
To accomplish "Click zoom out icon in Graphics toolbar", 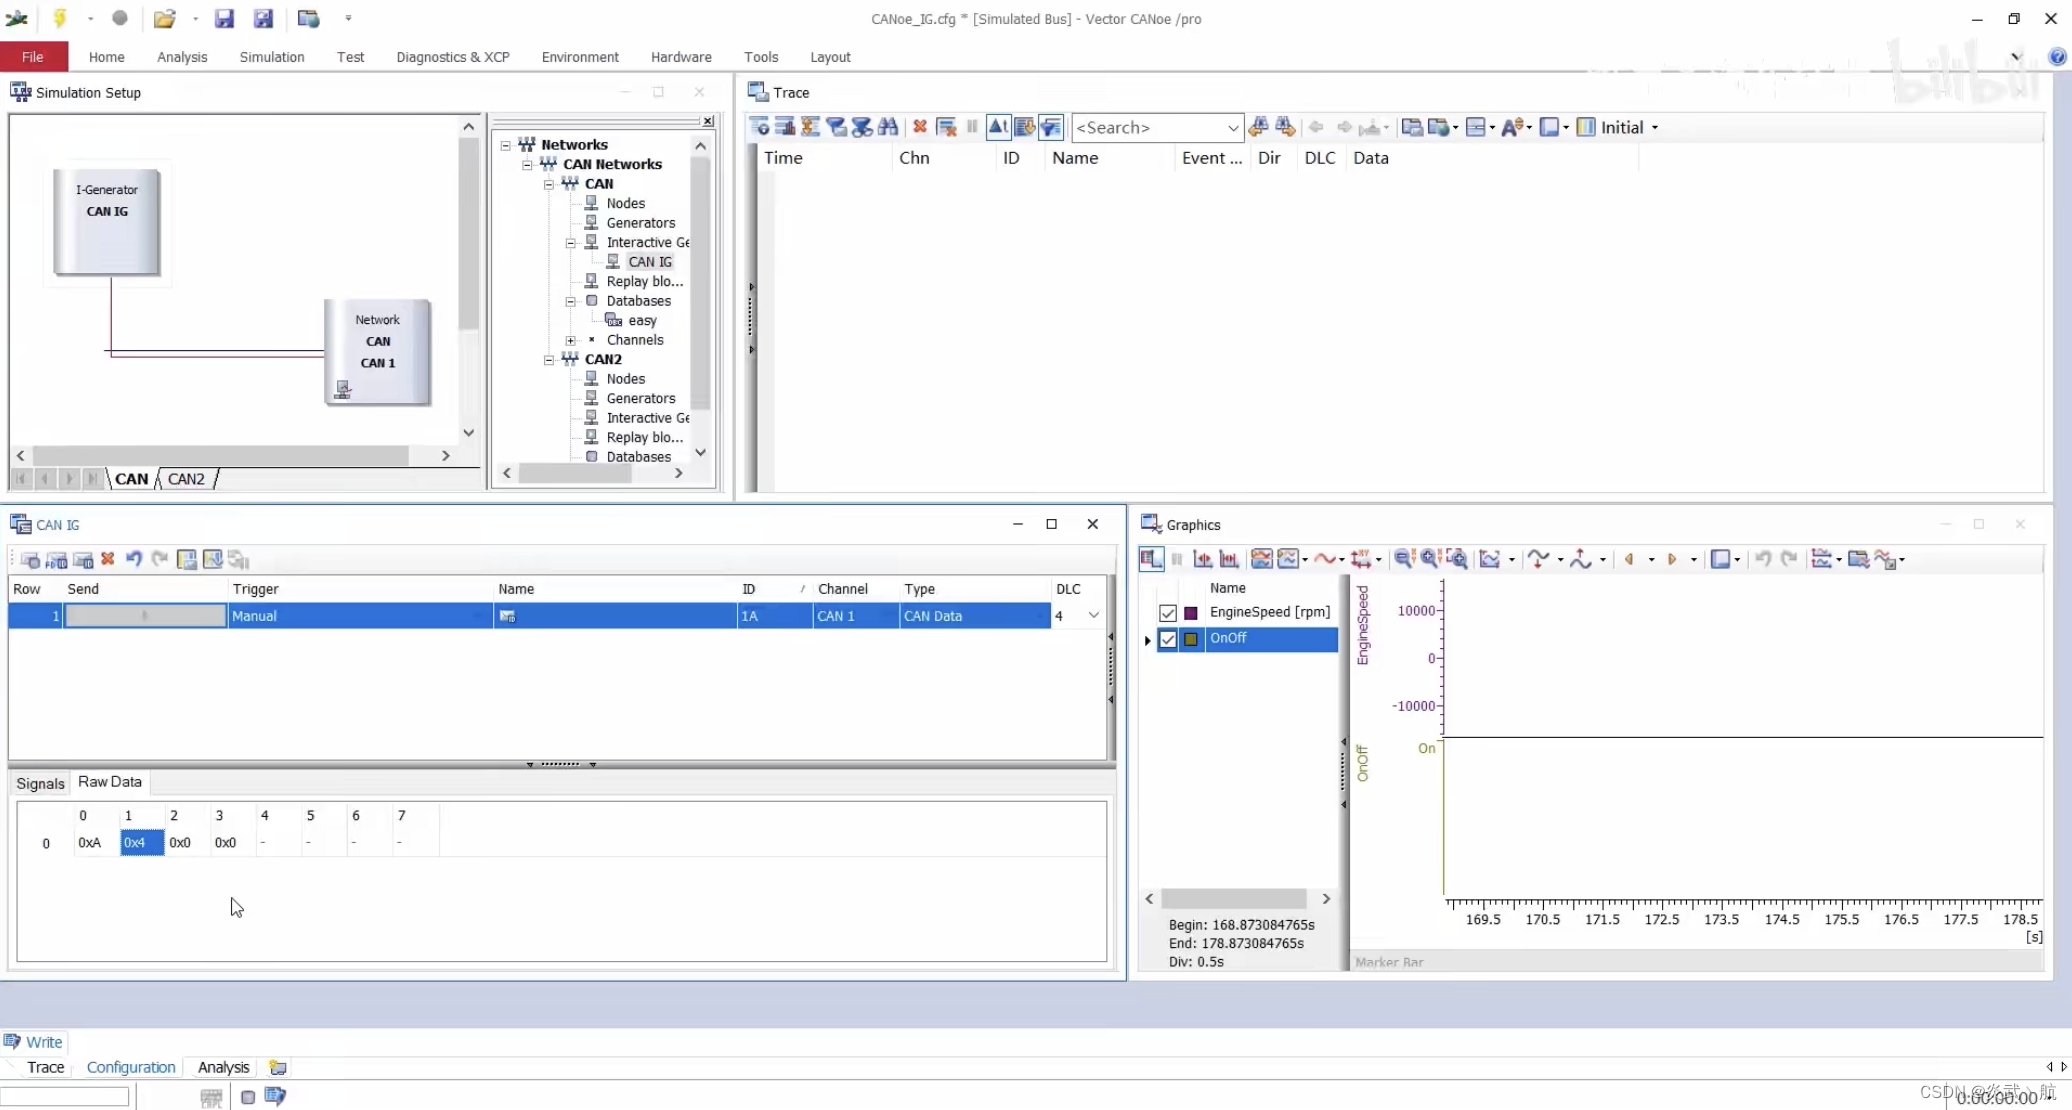I will pos(1403,559).
